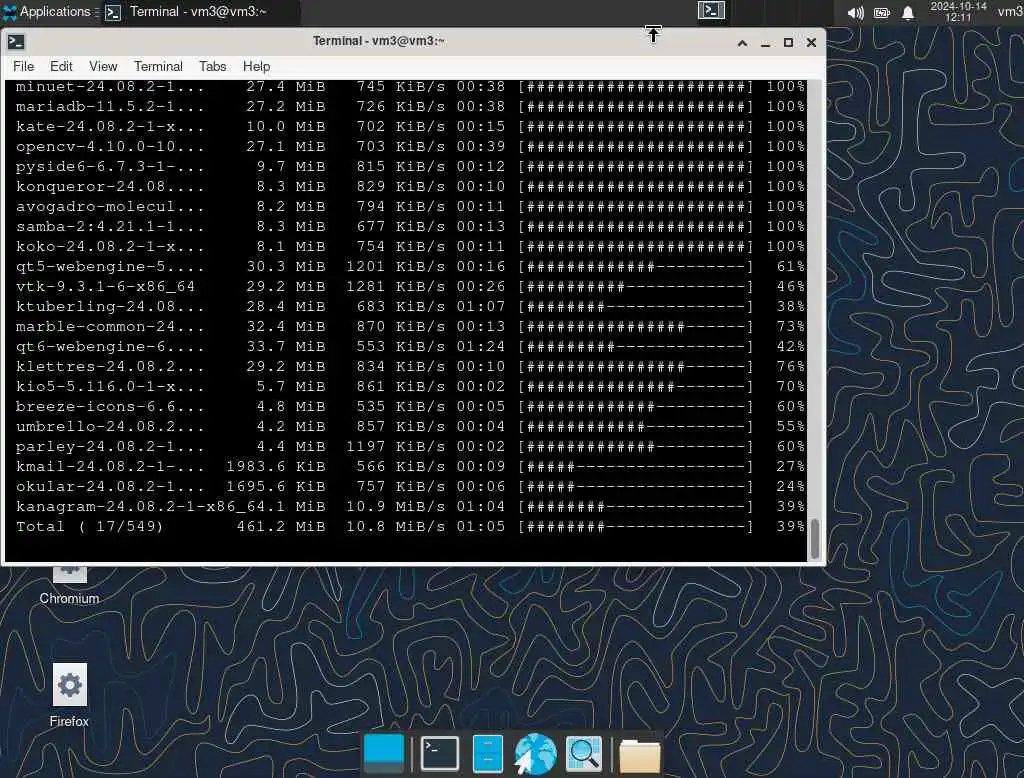Click the '61%' qt5-webengine percentage
Image resolution: width=1024 pixels, height=778 pixels.
tap(790, 267)
